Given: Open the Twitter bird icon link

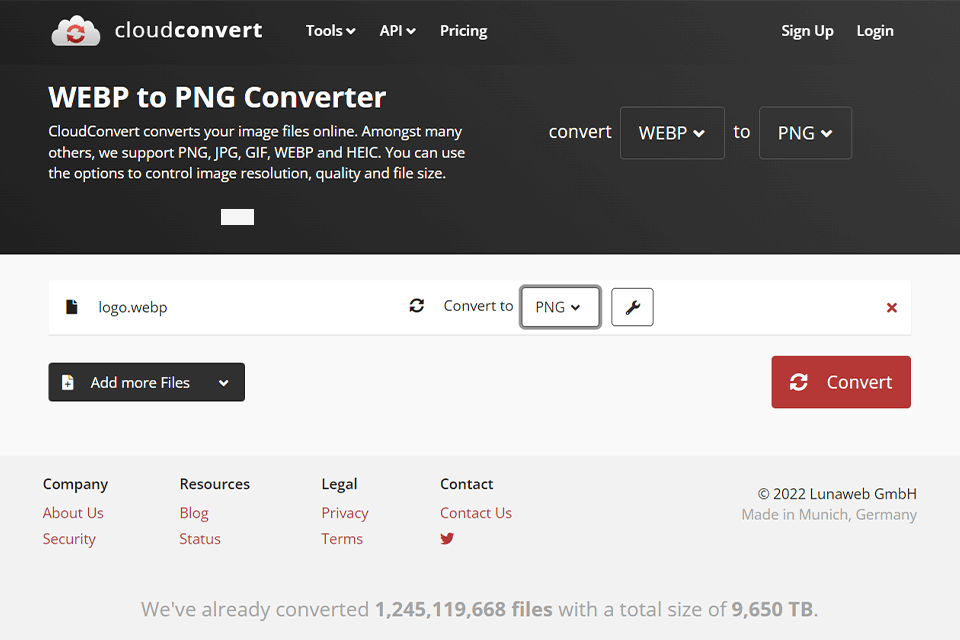Looking at the screenshot, I should (447, 538).
